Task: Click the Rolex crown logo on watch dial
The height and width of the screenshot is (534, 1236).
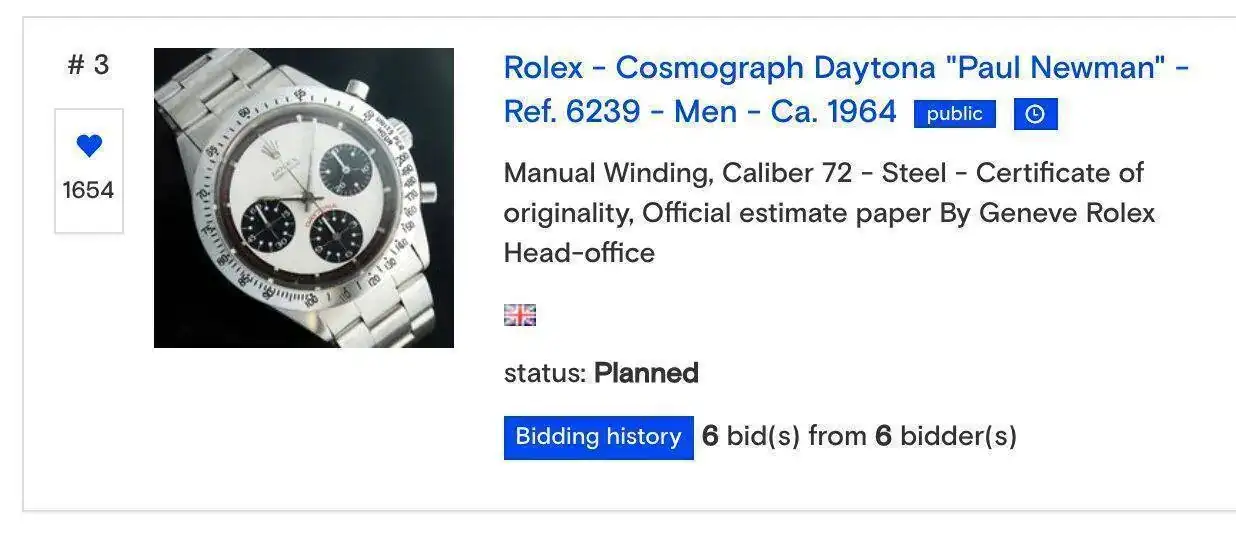Action: click(x=270, y=150)
